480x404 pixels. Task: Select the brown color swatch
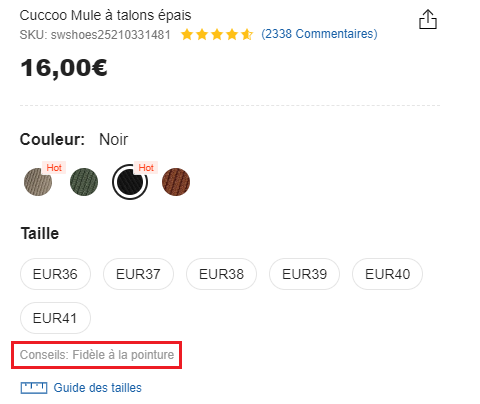[176, 182]
